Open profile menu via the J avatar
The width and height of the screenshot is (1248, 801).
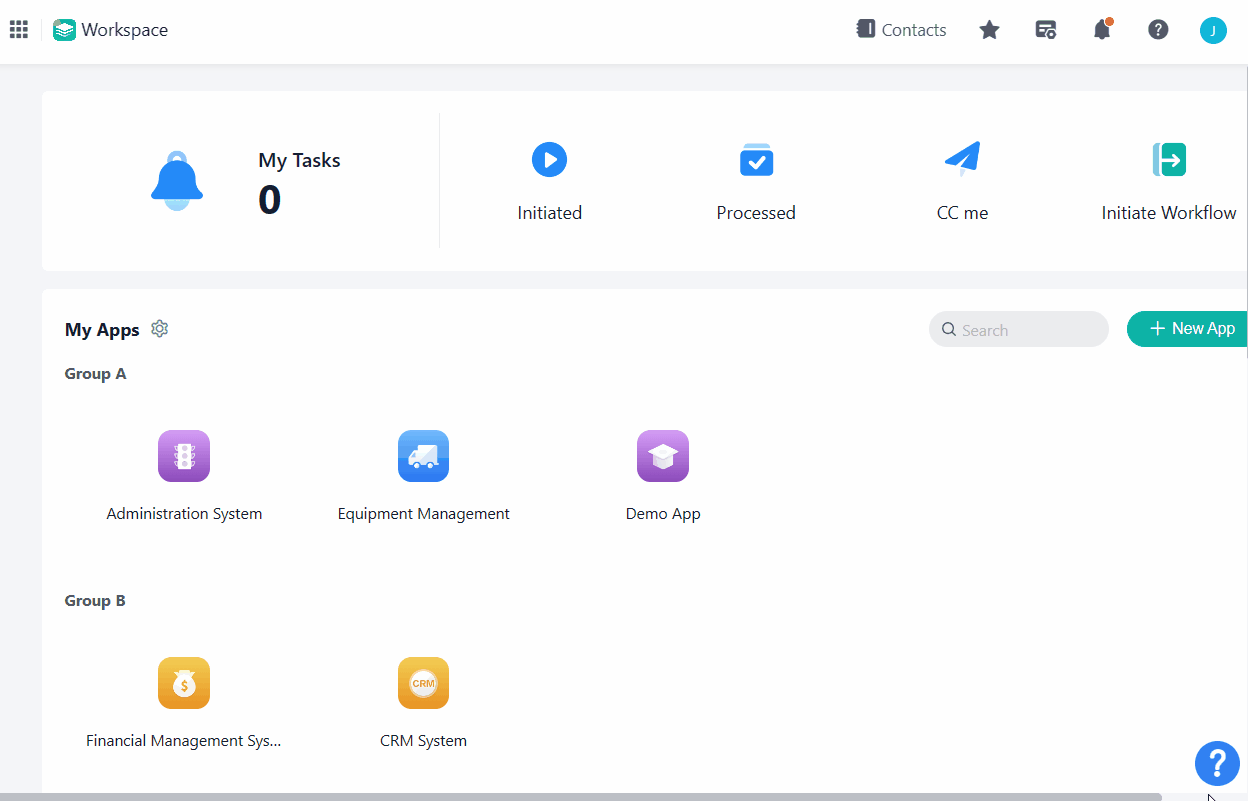coord(1213,30)
